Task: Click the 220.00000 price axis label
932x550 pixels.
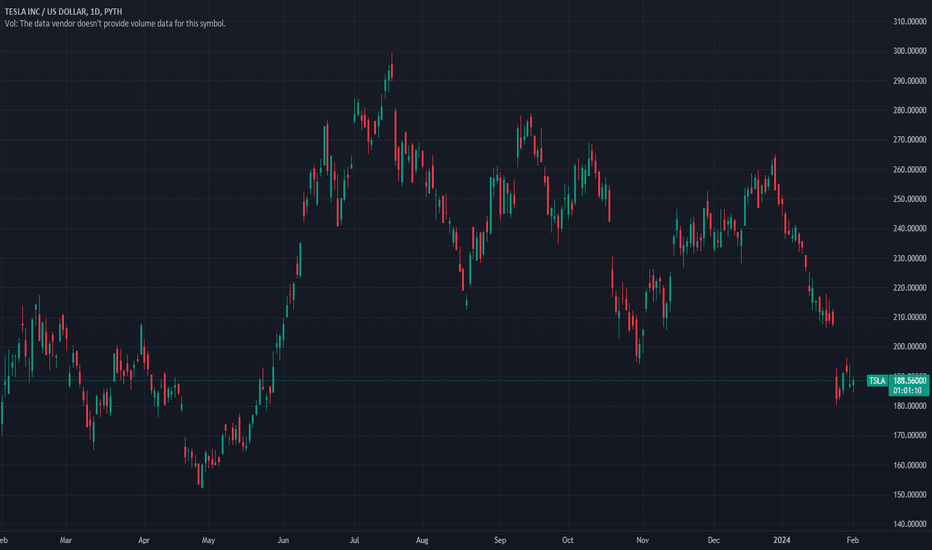Action: pos(909,288)
